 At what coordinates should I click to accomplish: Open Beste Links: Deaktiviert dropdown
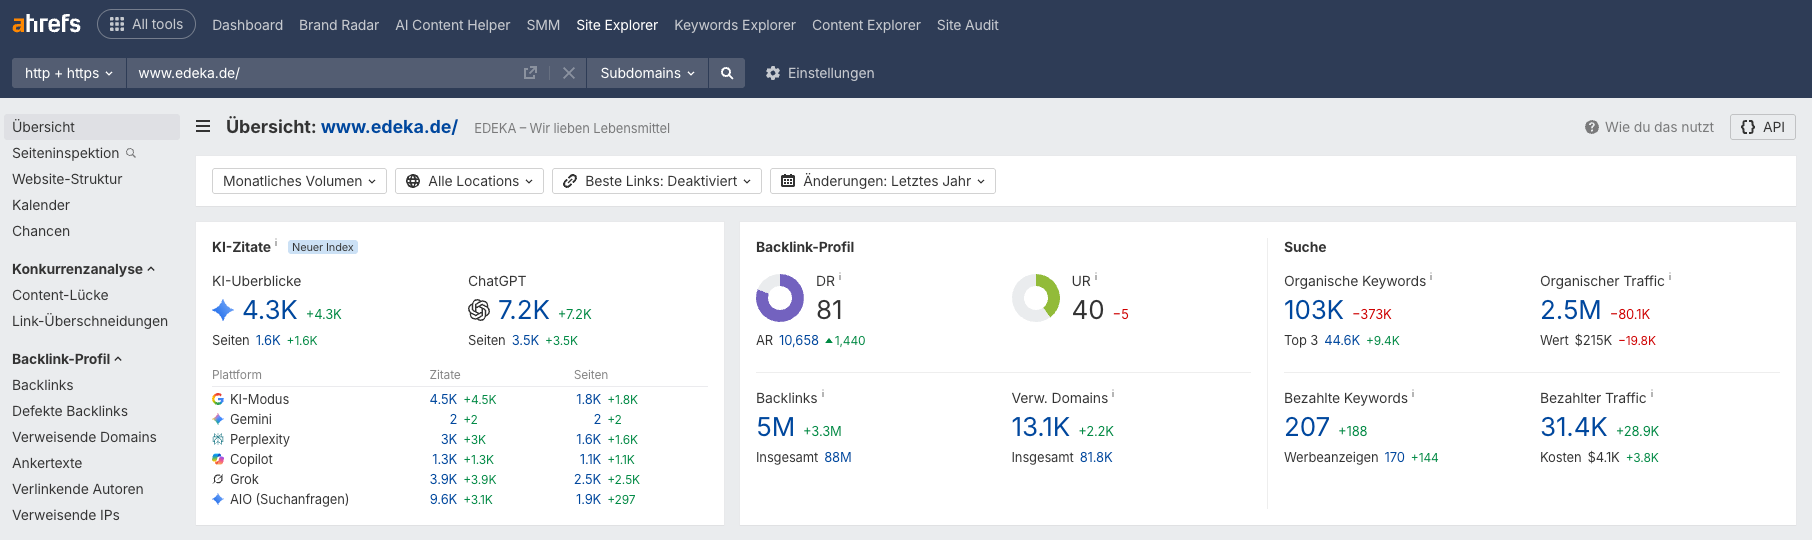657,181
